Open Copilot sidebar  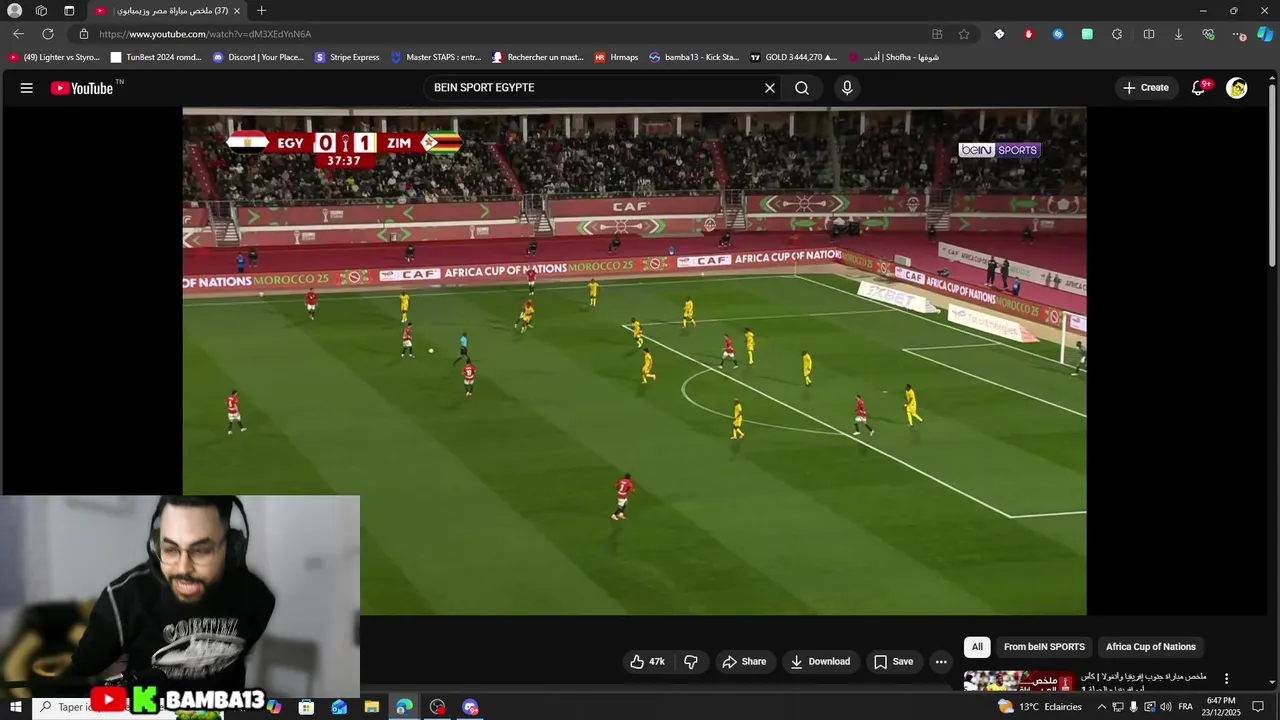pos(1265,34)
